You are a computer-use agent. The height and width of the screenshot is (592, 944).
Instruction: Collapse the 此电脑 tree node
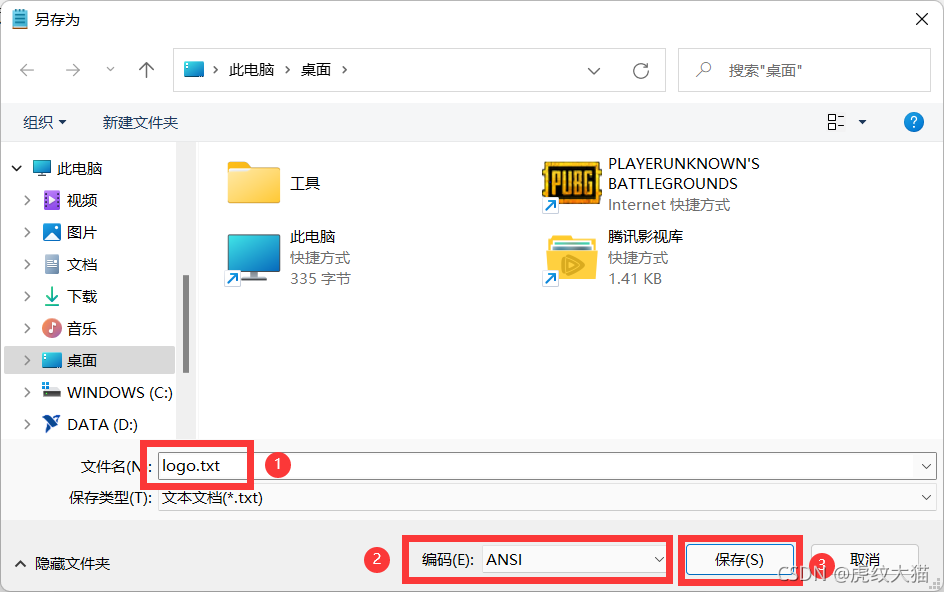coord(17,169)
